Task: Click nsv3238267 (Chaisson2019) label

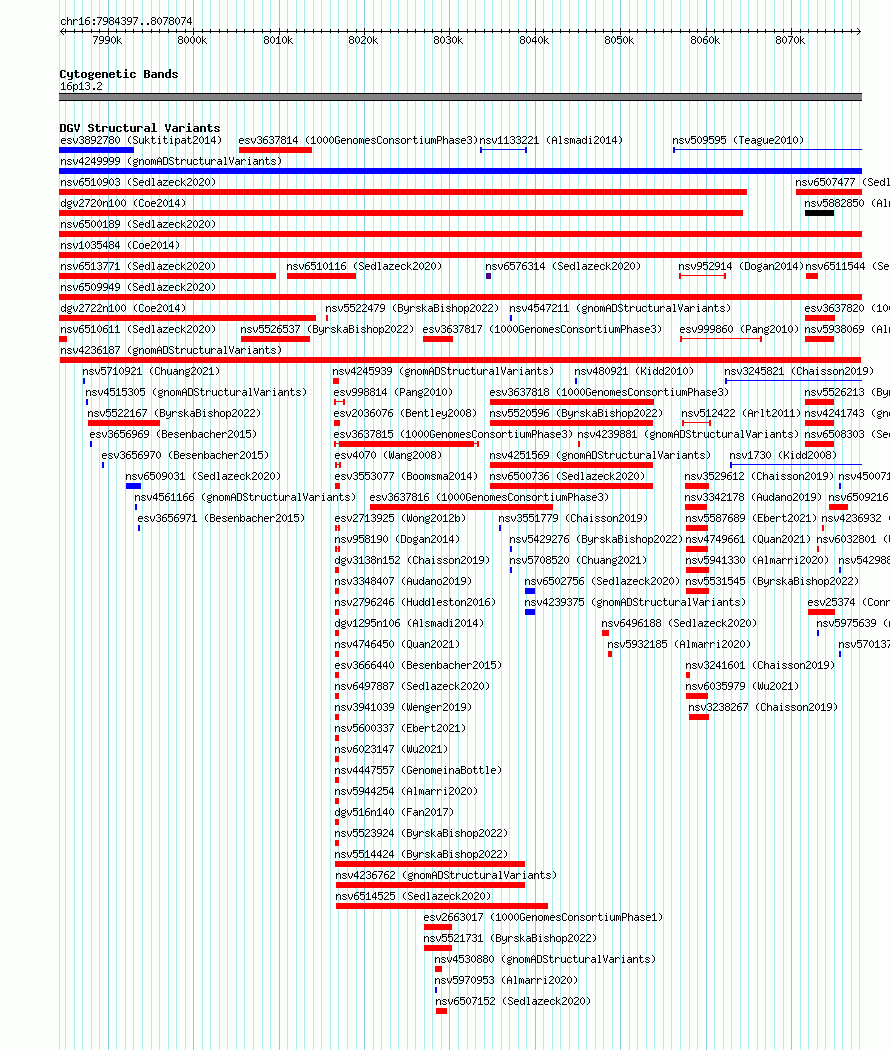Action: pyautogui.click(x=763, y=707)
